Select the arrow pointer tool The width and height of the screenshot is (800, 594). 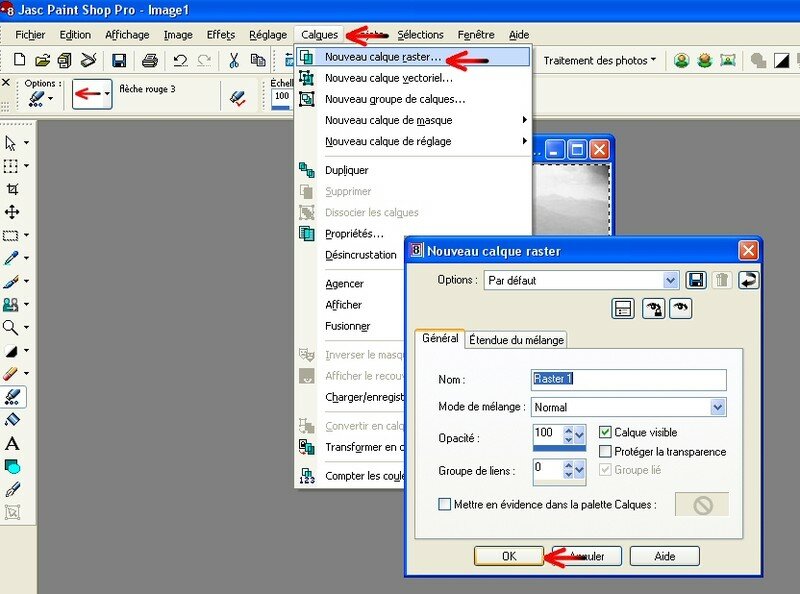[11, 143]
